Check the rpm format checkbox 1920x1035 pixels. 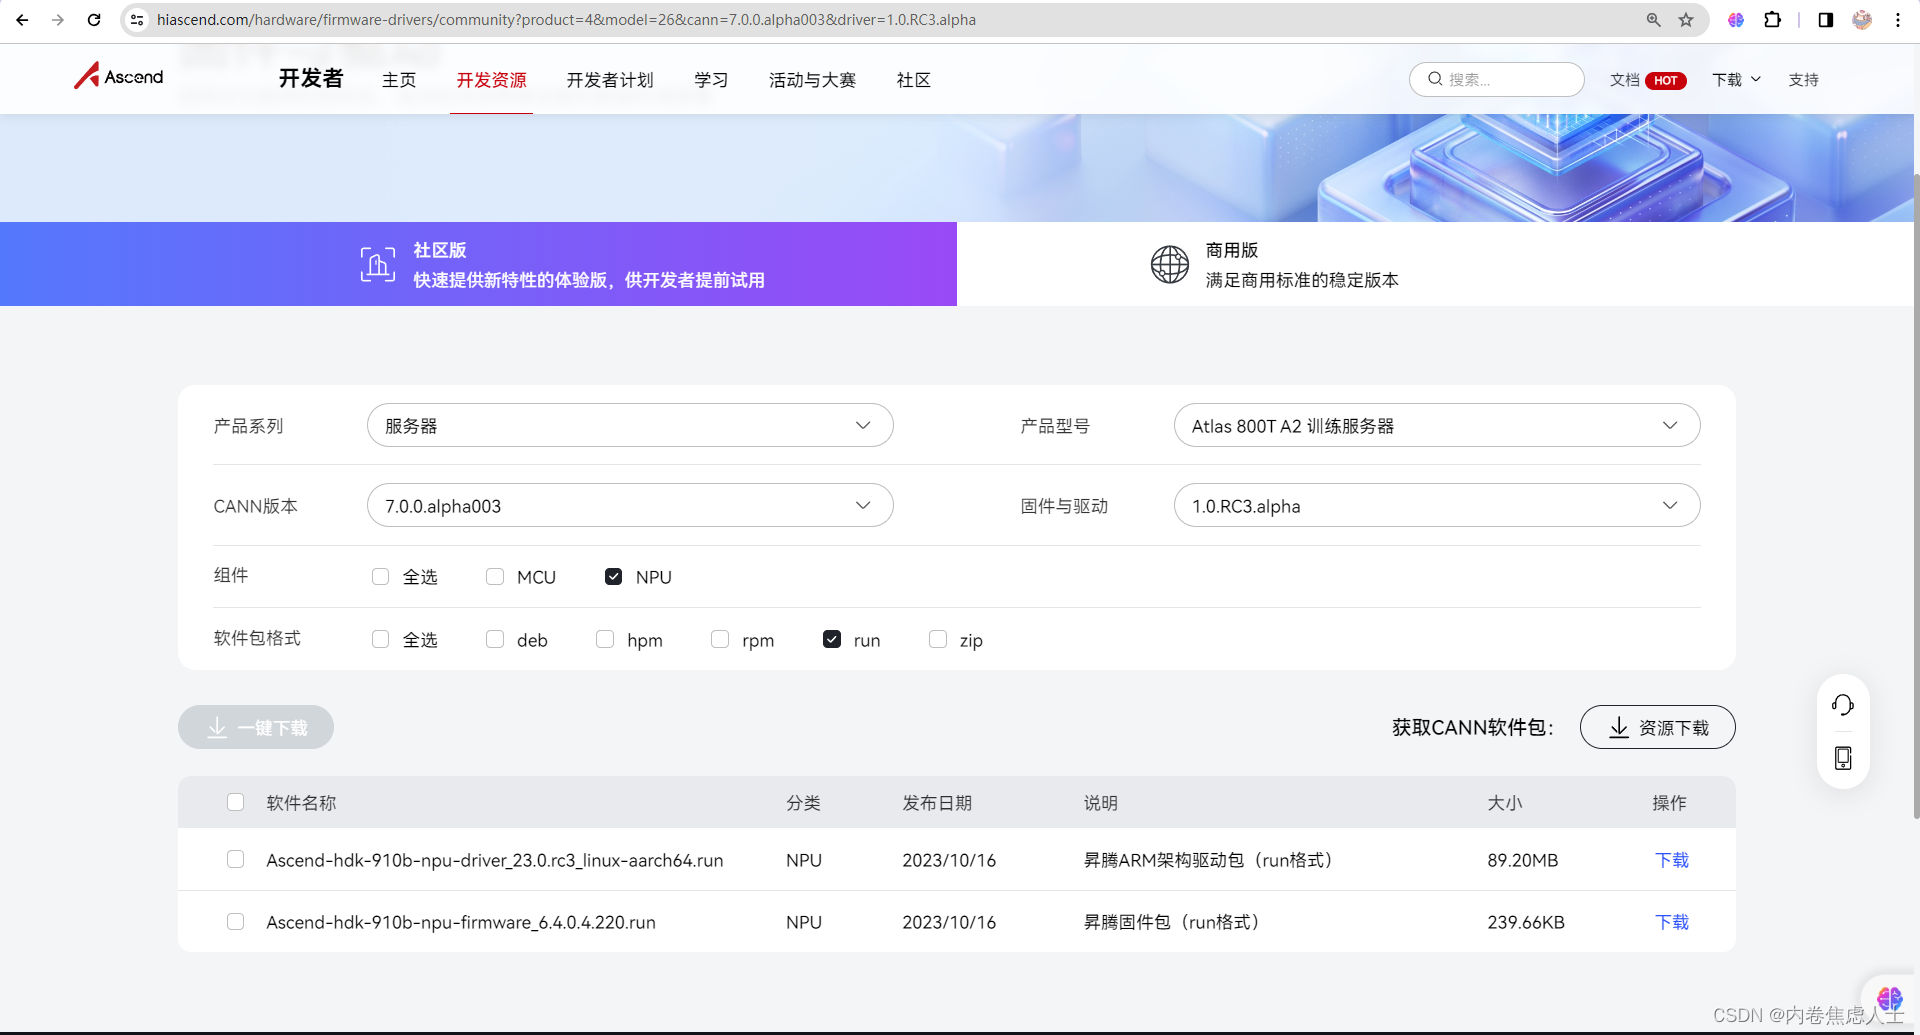coord(720,639)
